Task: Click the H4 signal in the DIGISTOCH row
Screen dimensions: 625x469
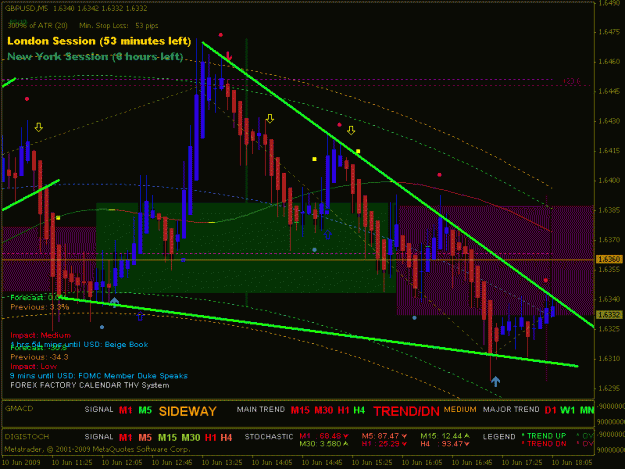Action: [226, 438]
